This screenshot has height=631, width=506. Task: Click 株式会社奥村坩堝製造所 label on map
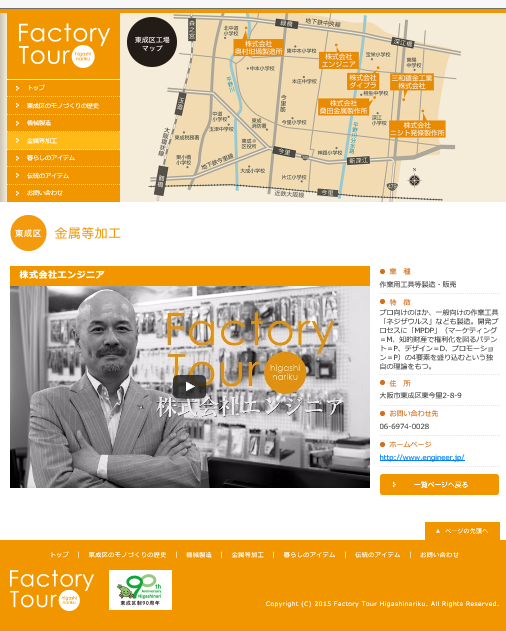point(259,47)
